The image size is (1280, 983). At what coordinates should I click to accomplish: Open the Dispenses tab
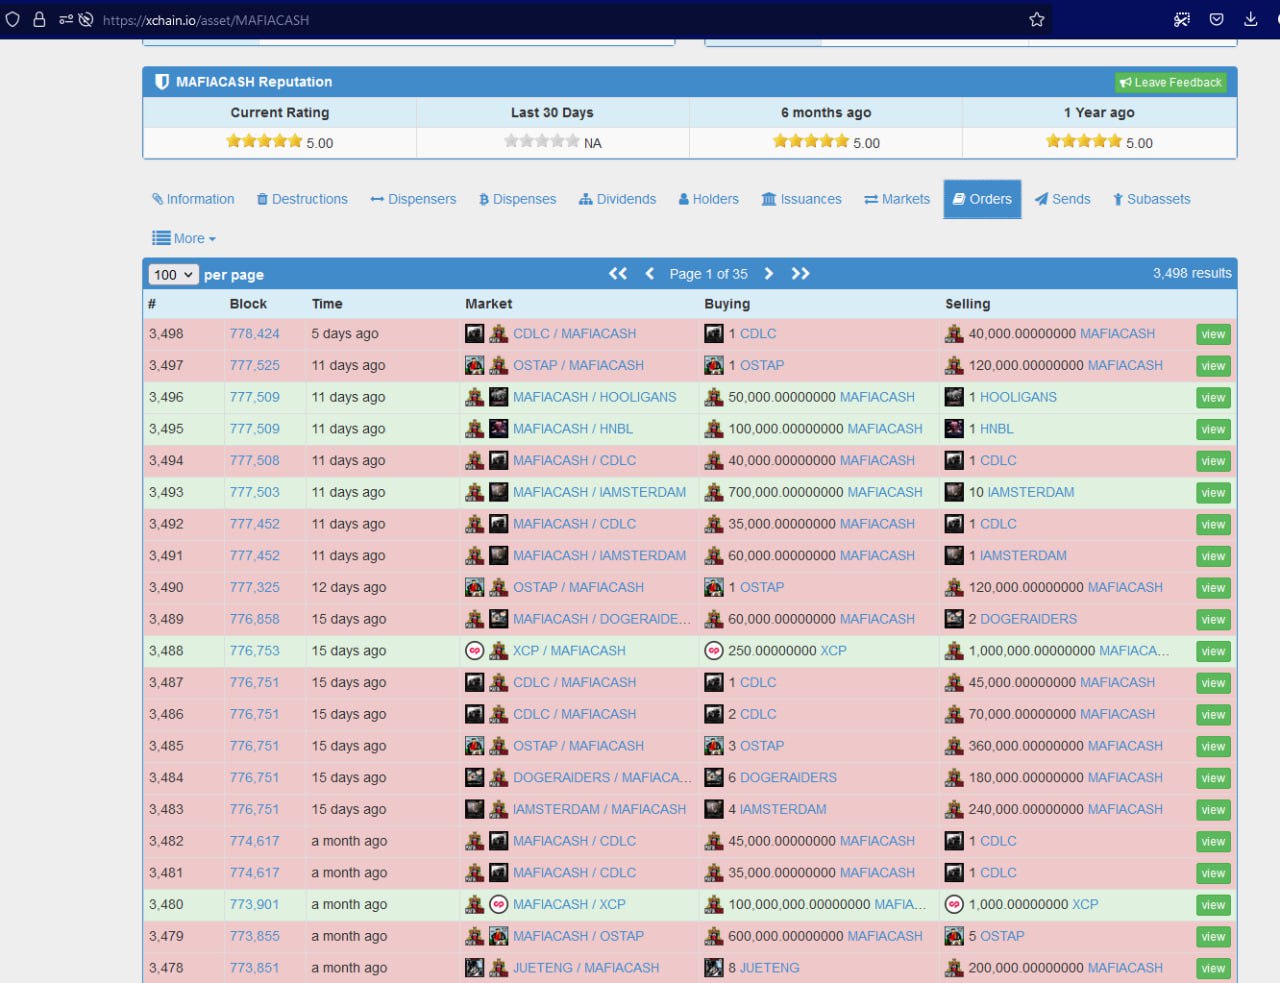click(518, 199)
